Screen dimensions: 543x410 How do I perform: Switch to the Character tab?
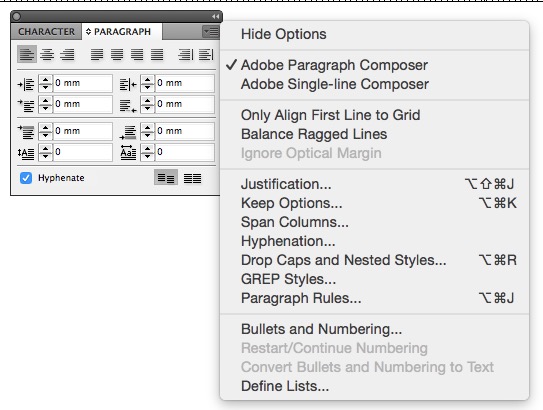[46, 32]
